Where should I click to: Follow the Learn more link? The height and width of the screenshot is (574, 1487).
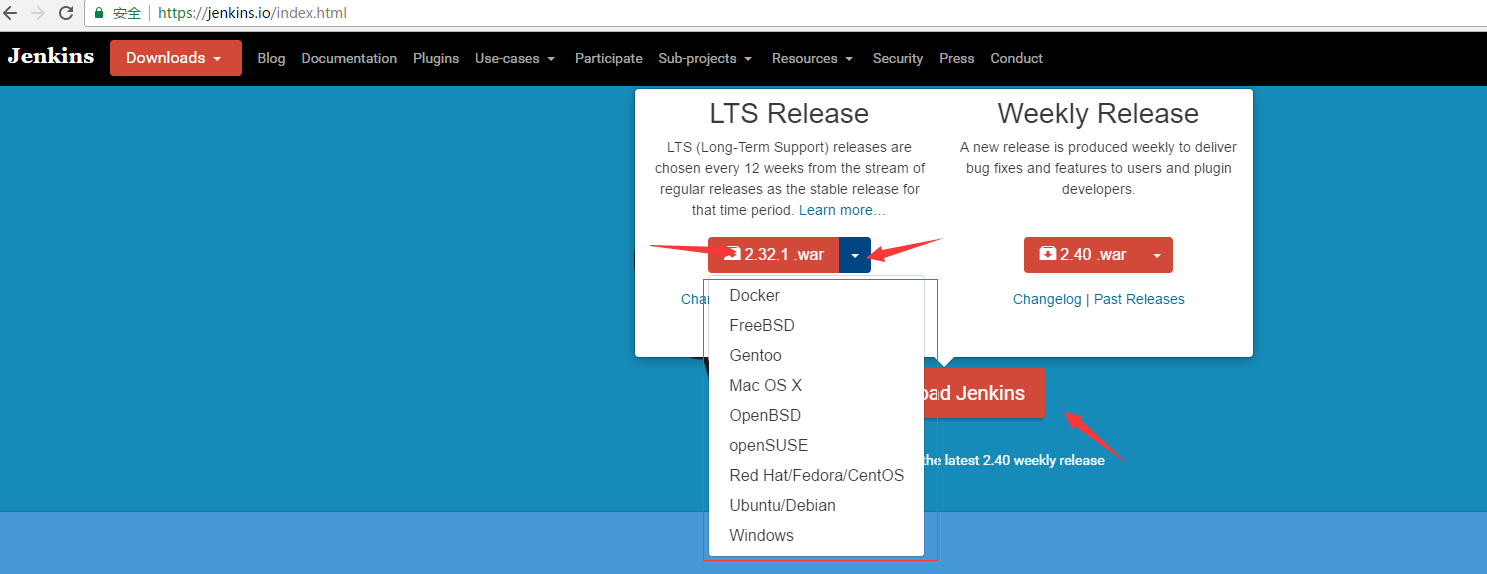pyautogui.click(x=842, y=210)
